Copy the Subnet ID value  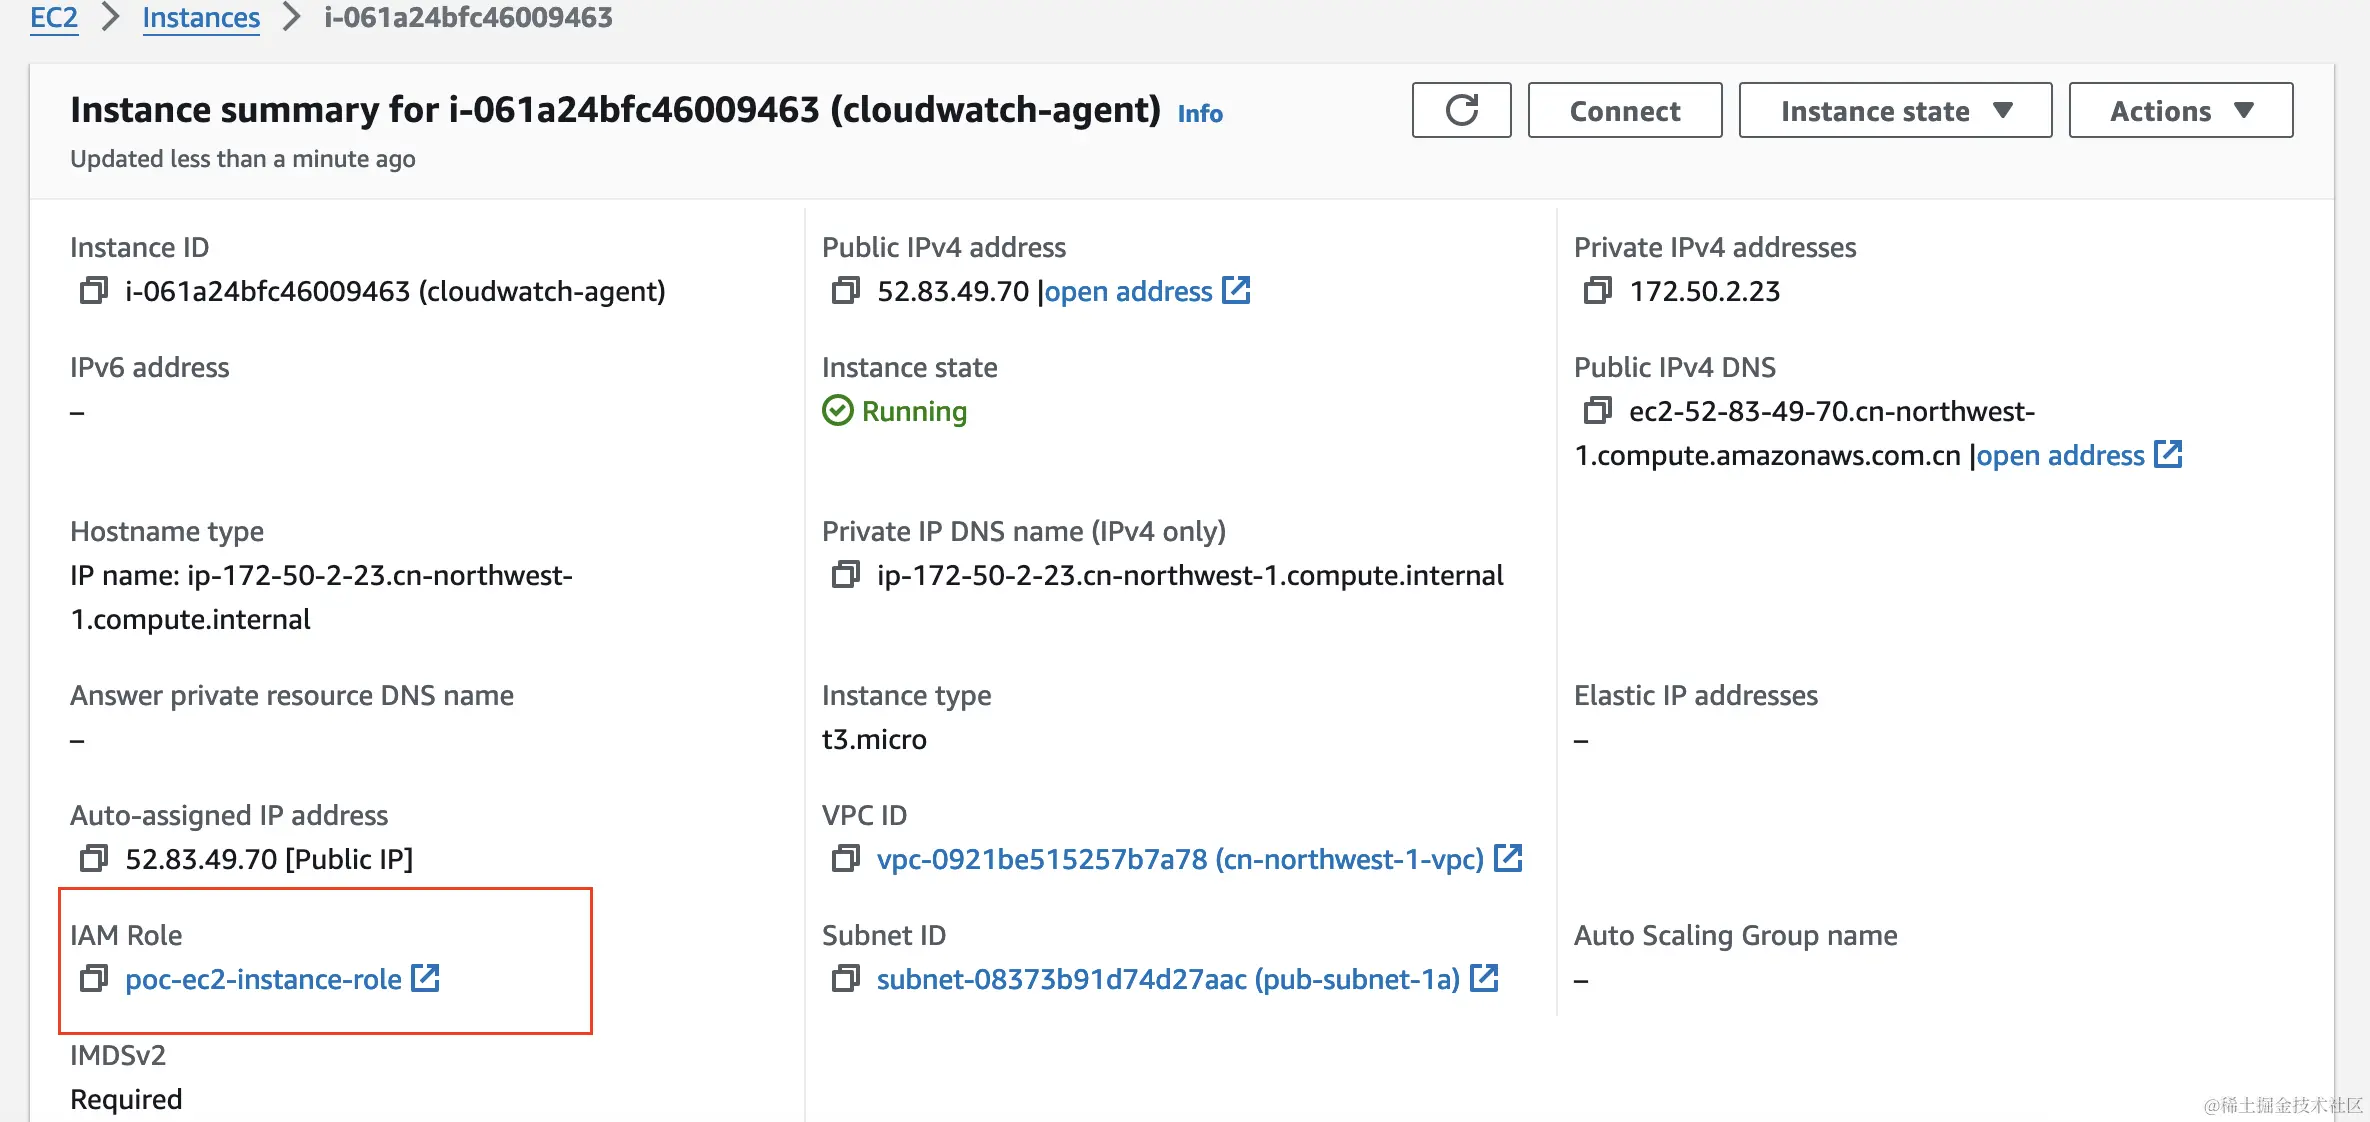tap(845, 979)
